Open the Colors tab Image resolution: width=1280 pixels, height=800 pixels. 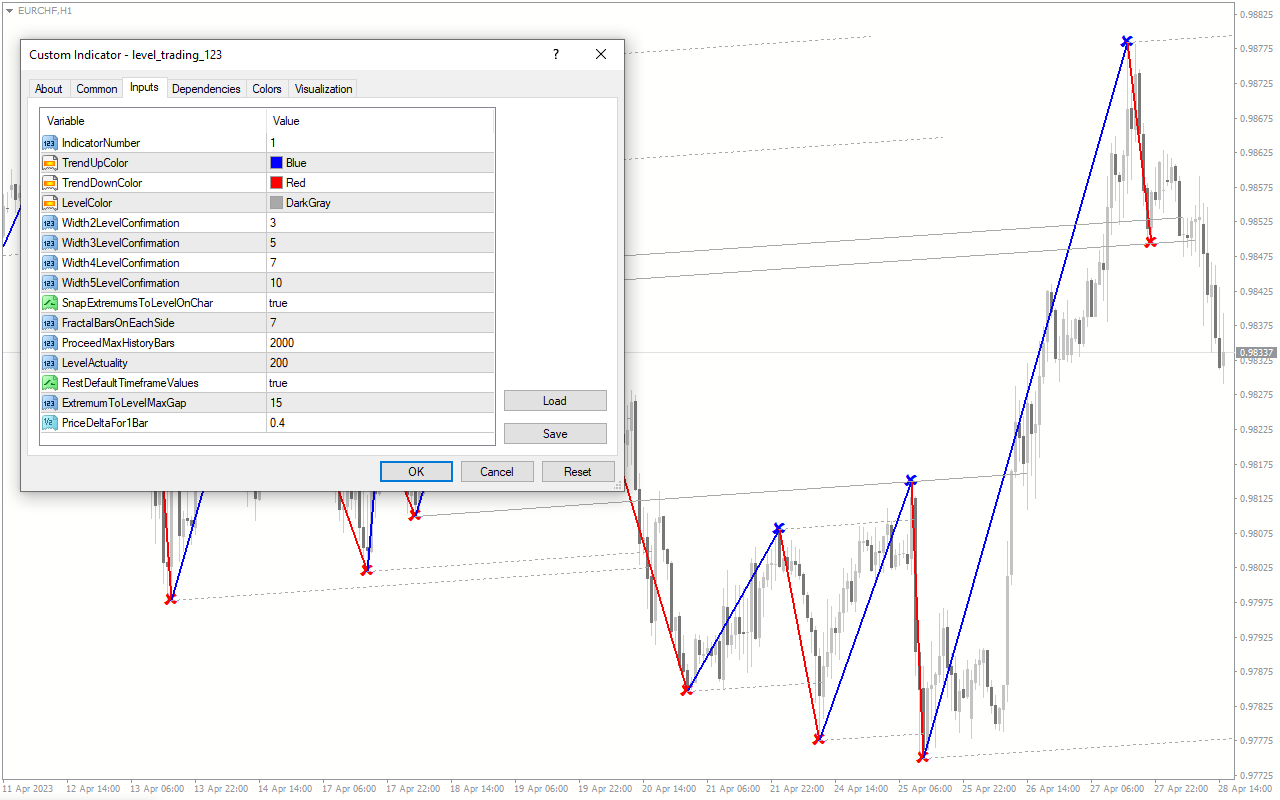267,89
